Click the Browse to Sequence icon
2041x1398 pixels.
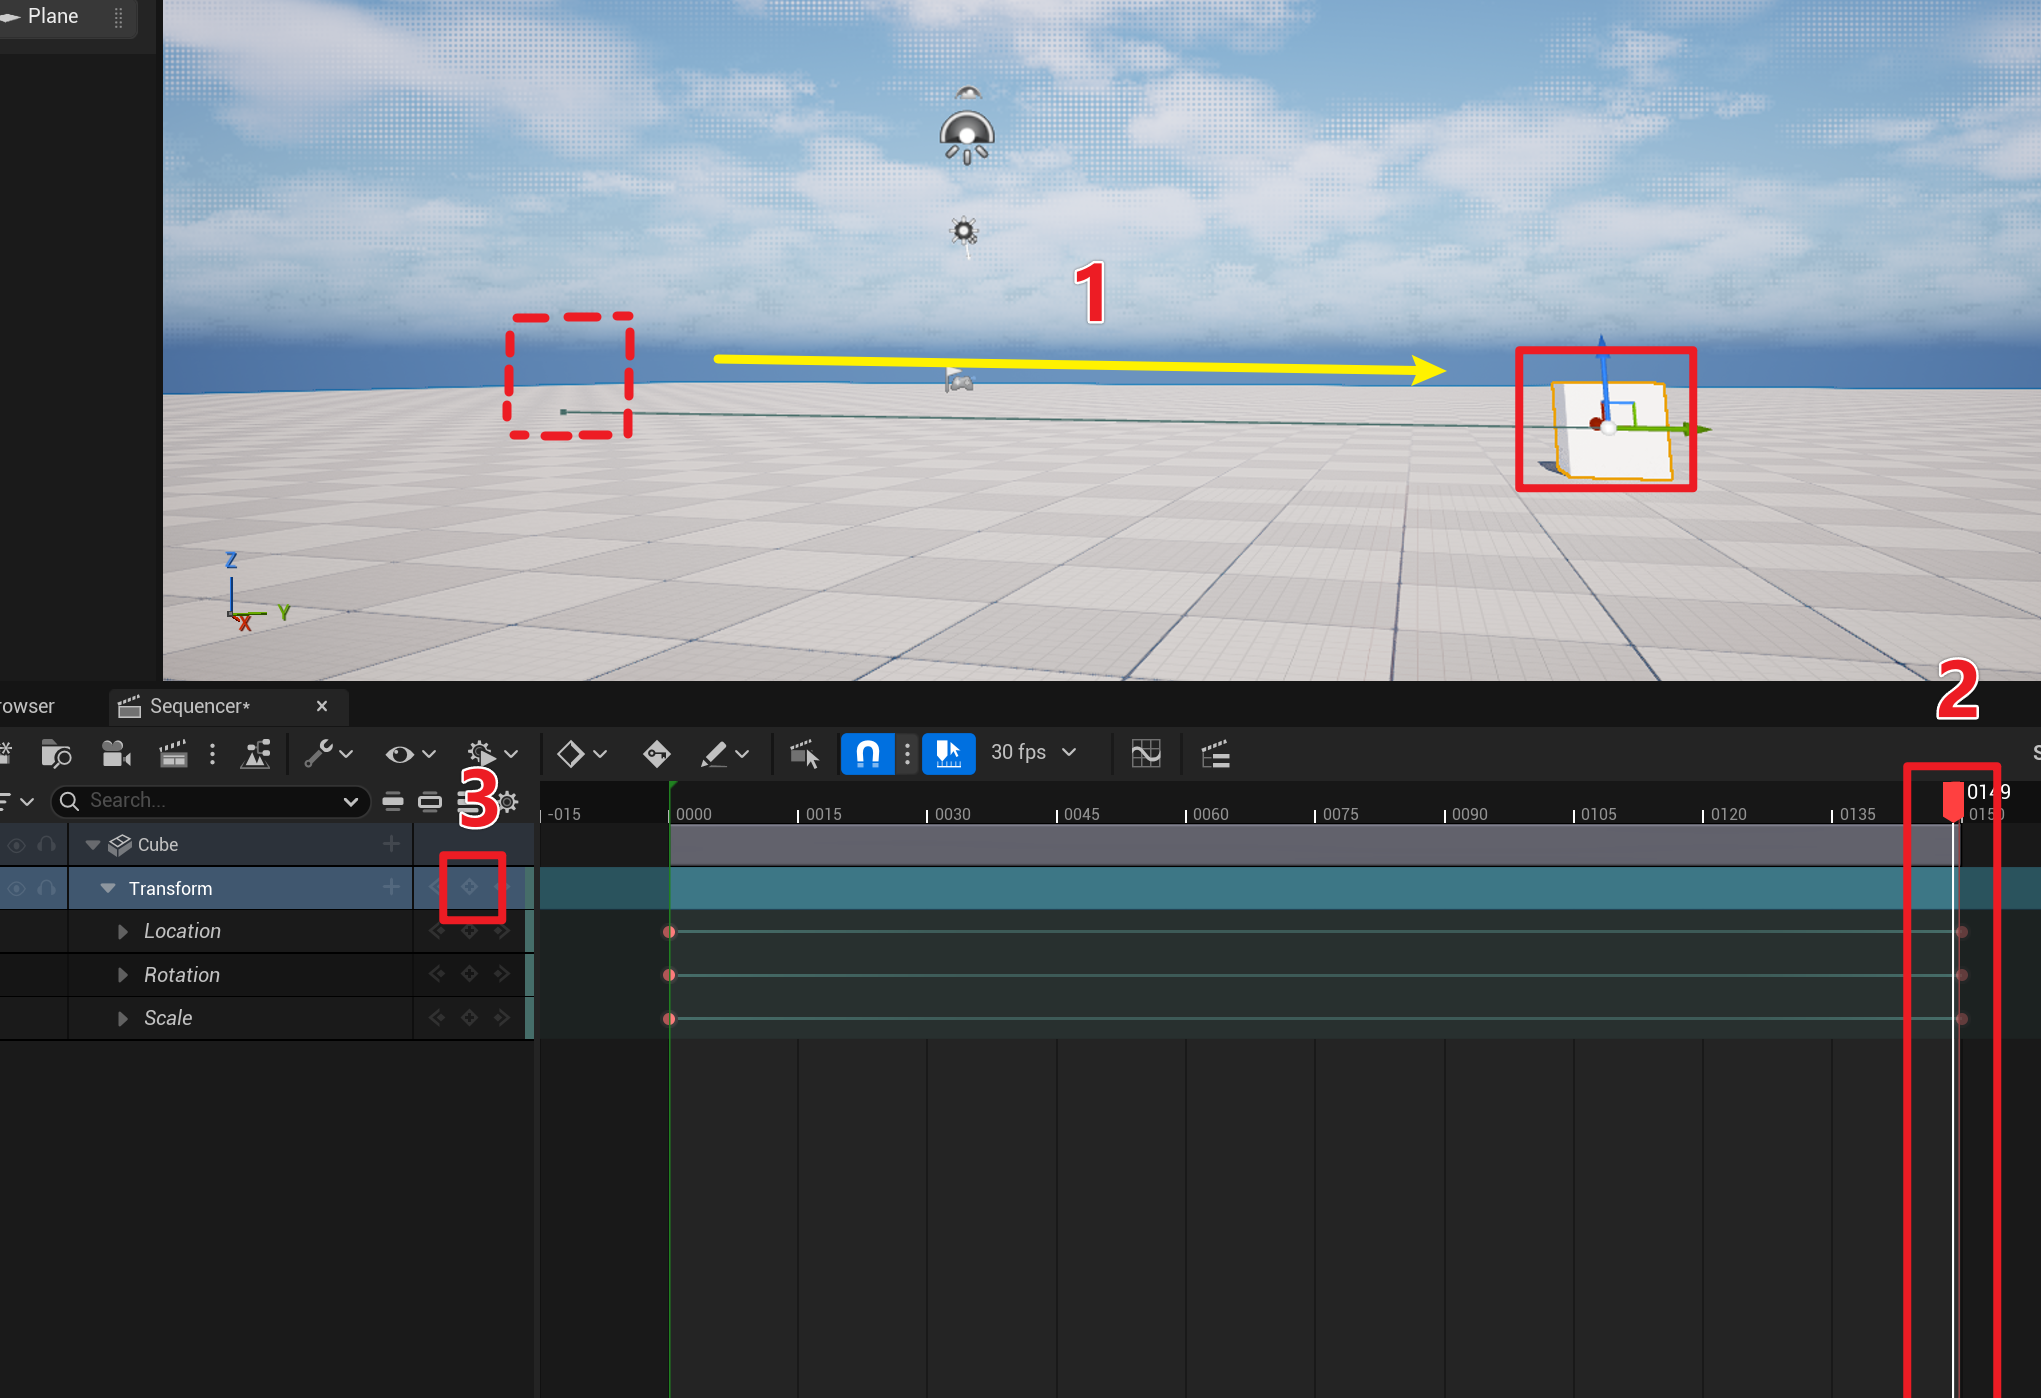tap(56, 754)
